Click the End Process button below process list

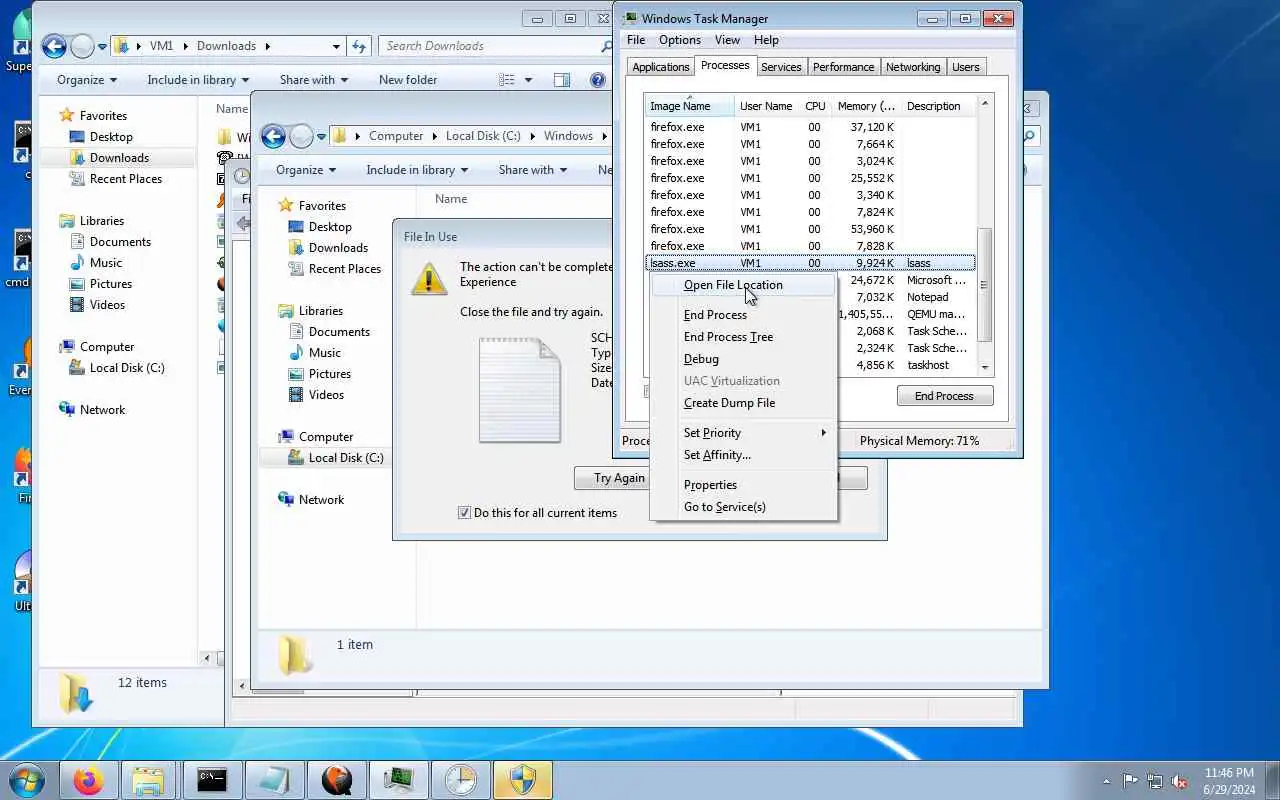click(944, 396)
